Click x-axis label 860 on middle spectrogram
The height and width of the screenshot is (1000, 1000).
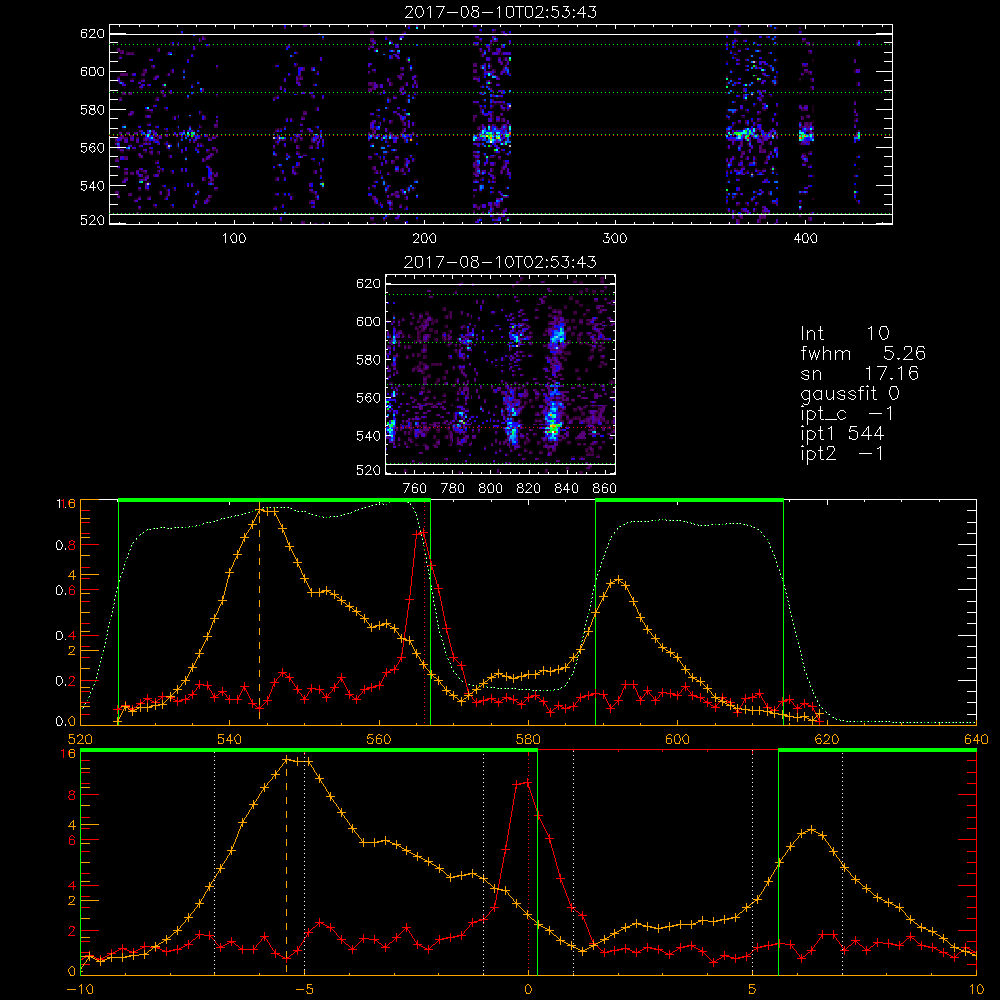[x=604, y=489]
